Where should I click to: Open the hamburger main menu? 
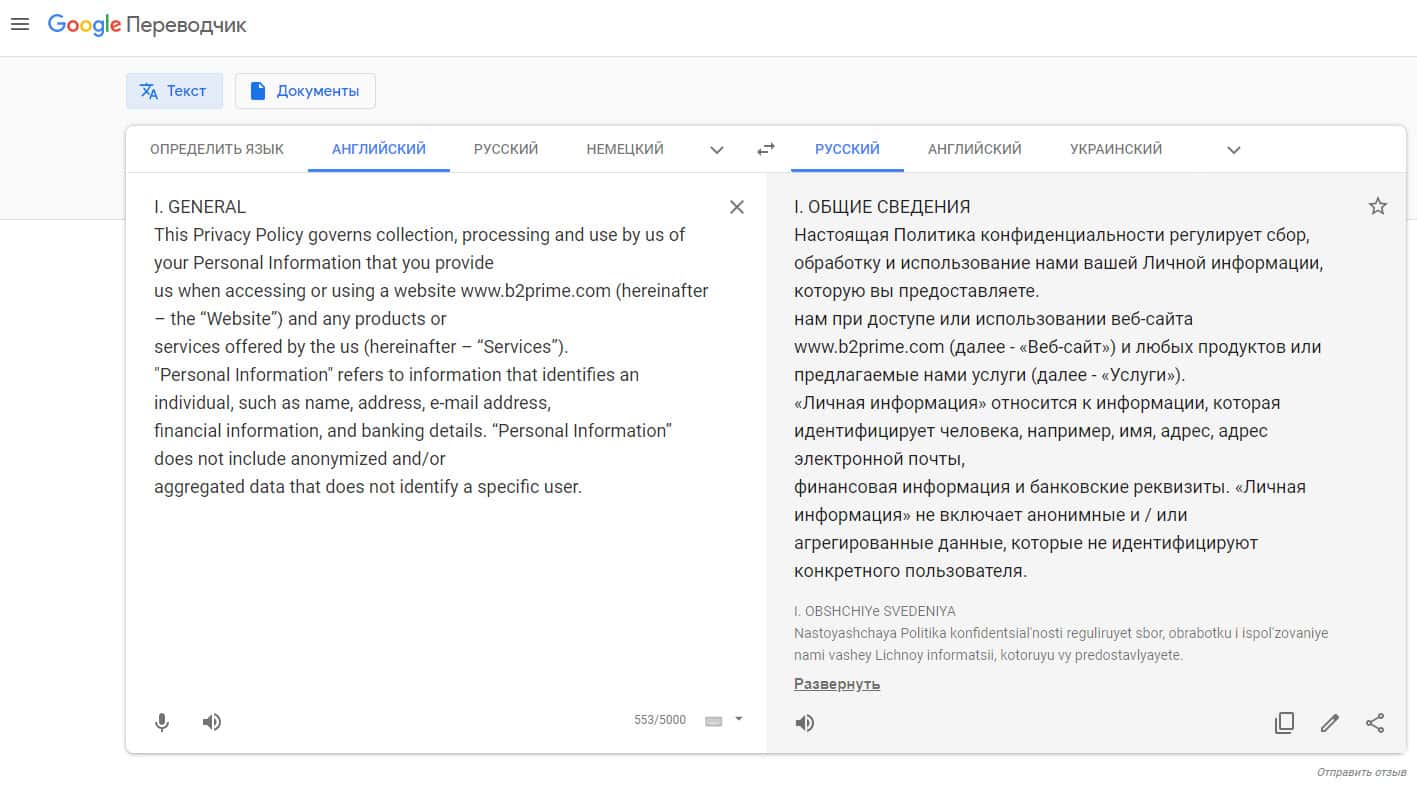pyautogui.click(x=20, y=25)
